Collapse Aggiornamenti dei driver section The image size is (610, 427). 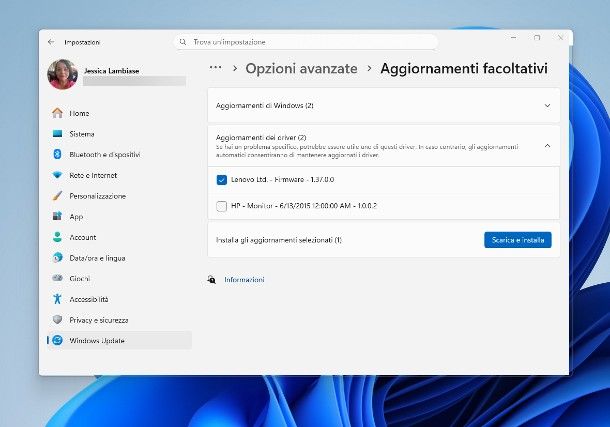546,145
